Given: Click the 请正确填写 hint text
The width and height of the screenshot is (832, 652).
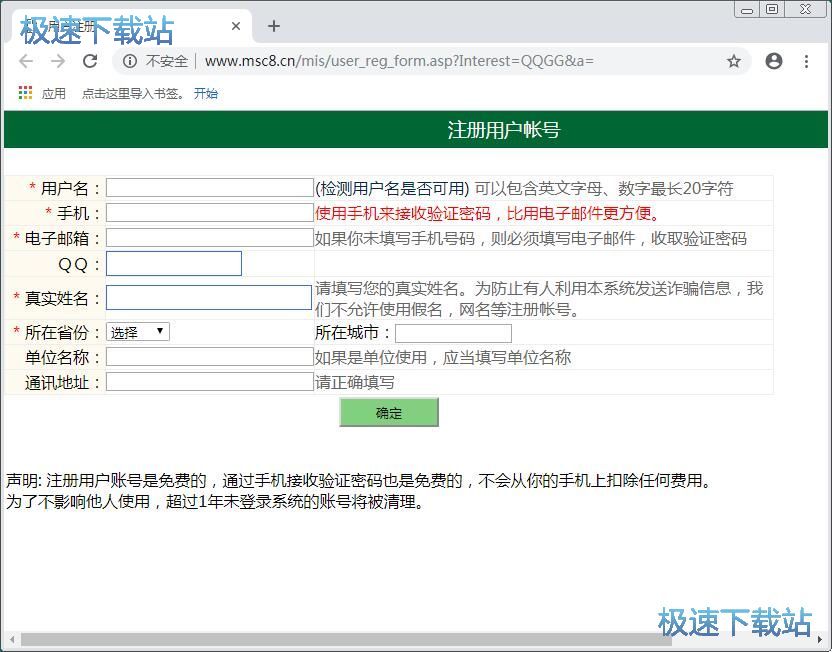Looking at the screenshot, I should [x=354, y=382].
